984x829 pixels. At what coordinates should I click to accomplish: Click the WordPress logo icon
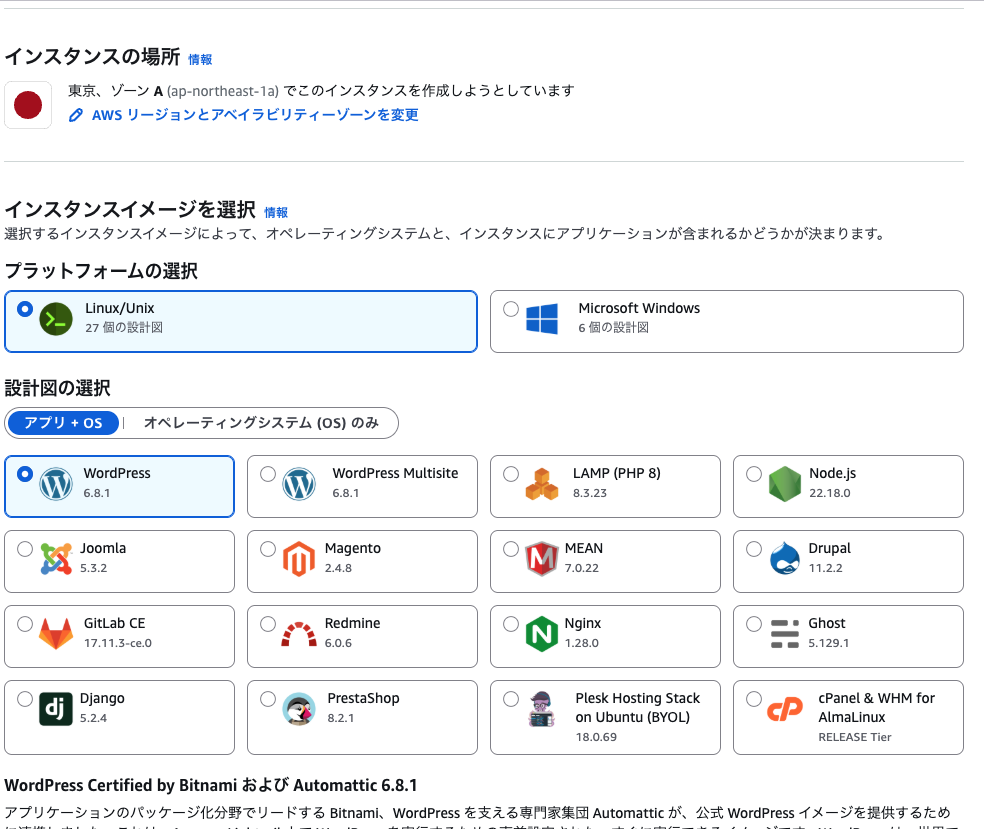click(x=56, y=484)
